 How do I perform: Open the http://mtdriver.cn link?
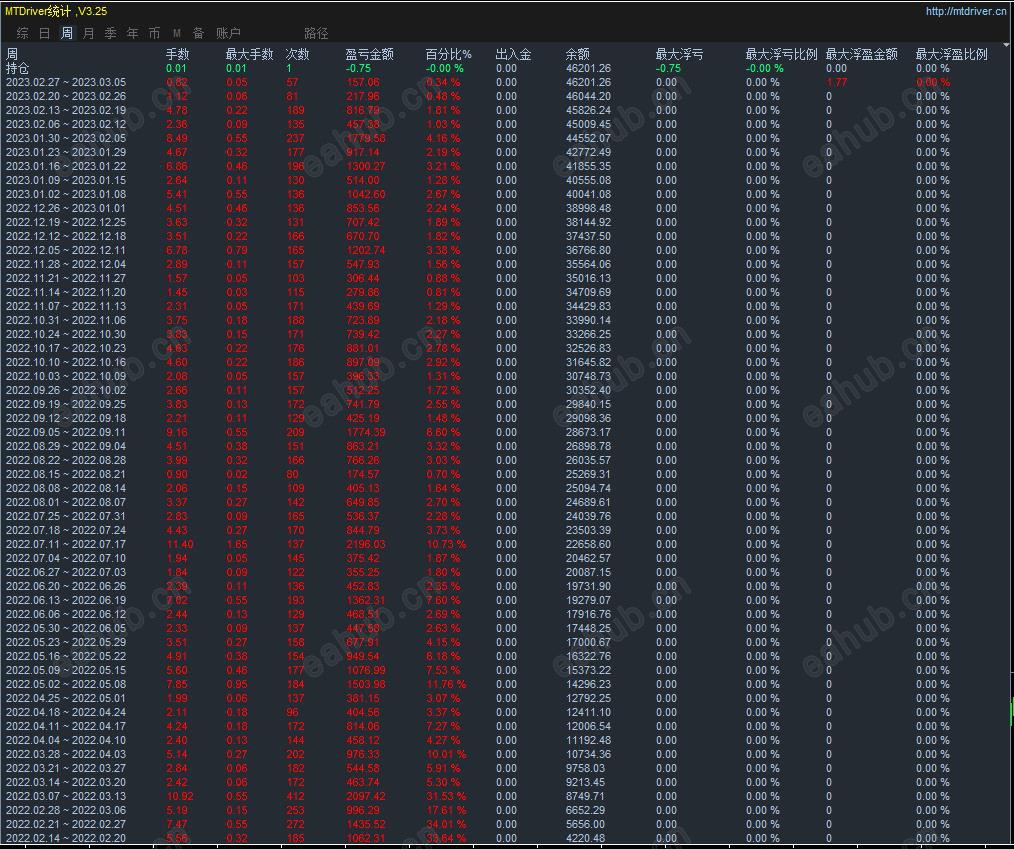click(965, 11)
